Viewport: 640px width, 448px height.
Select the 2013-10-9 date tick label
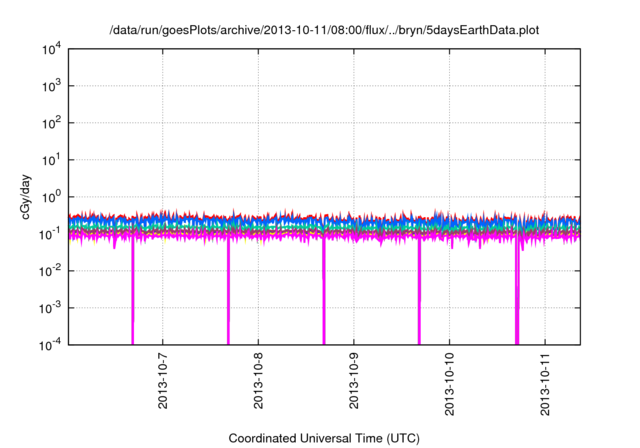[x=353, y=381]
